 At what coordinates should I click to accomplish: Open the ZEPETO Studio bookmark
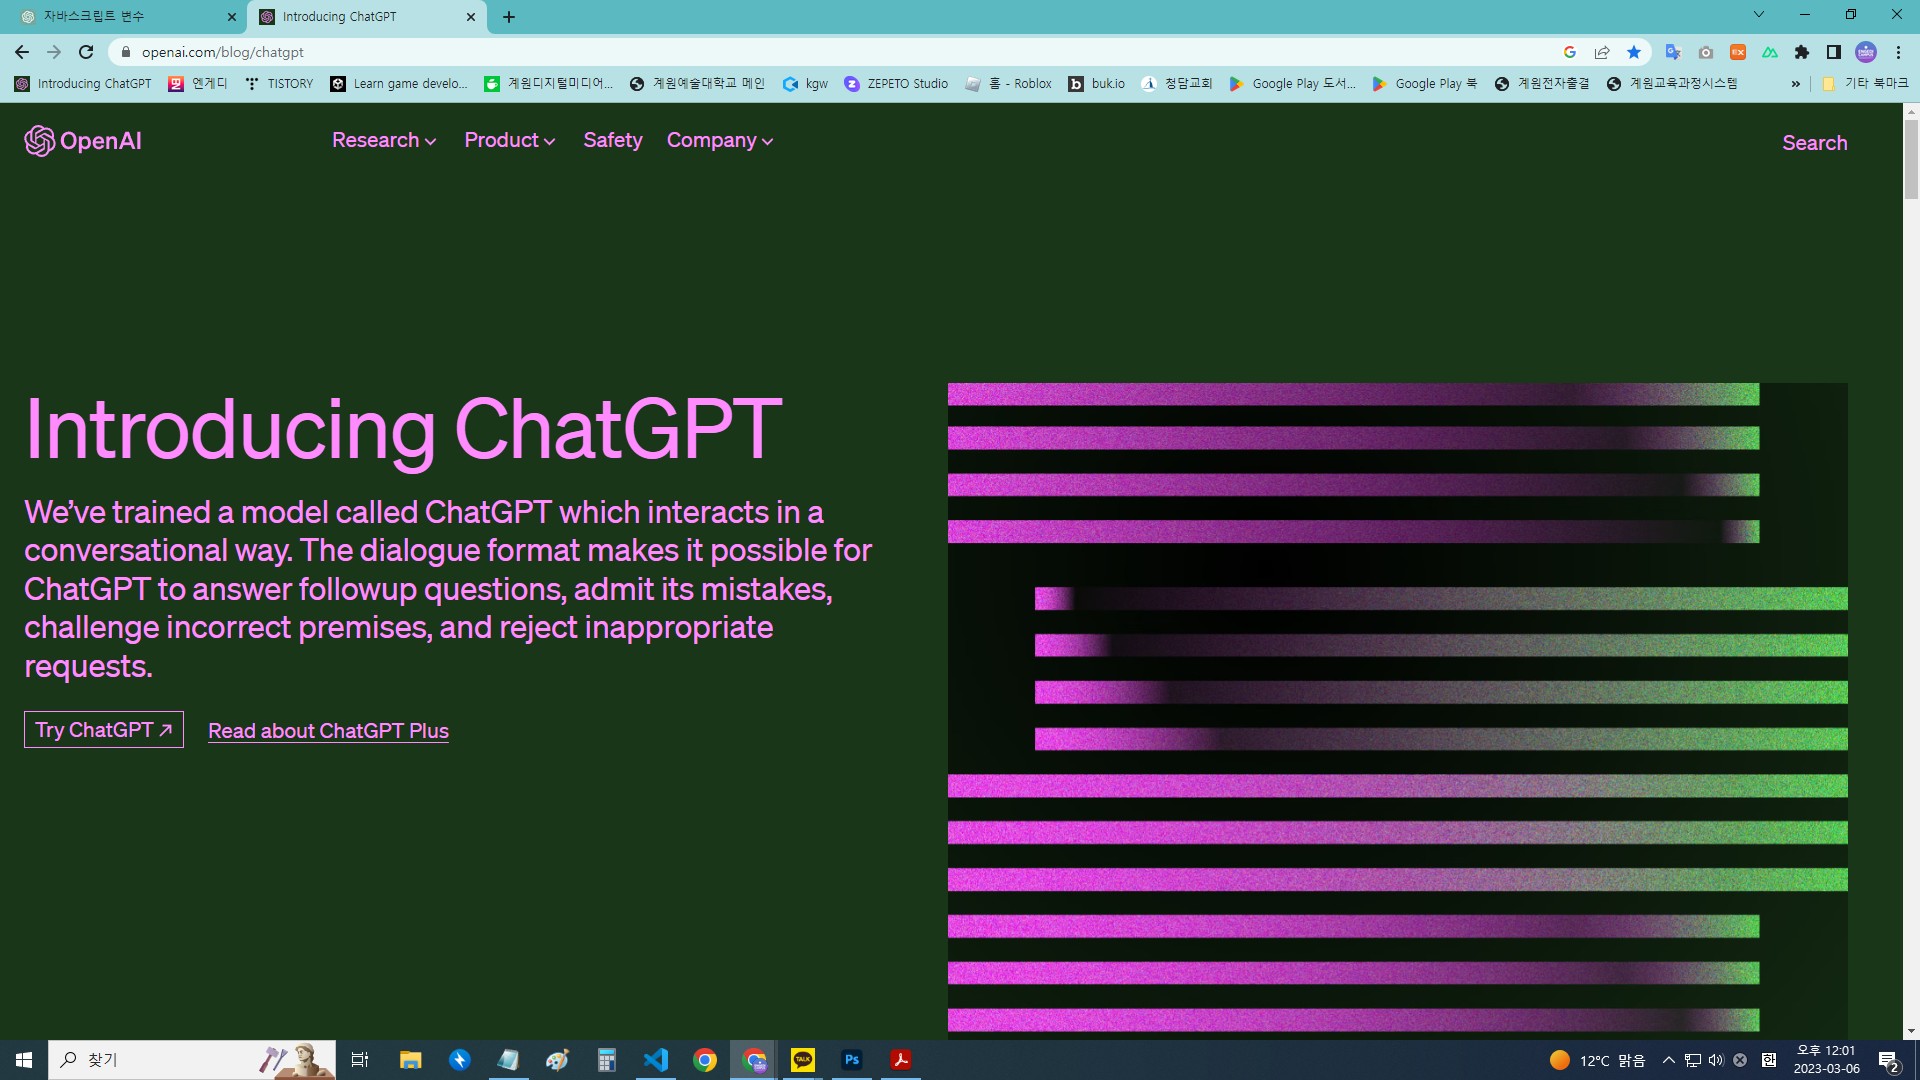[x=895, y=84]
